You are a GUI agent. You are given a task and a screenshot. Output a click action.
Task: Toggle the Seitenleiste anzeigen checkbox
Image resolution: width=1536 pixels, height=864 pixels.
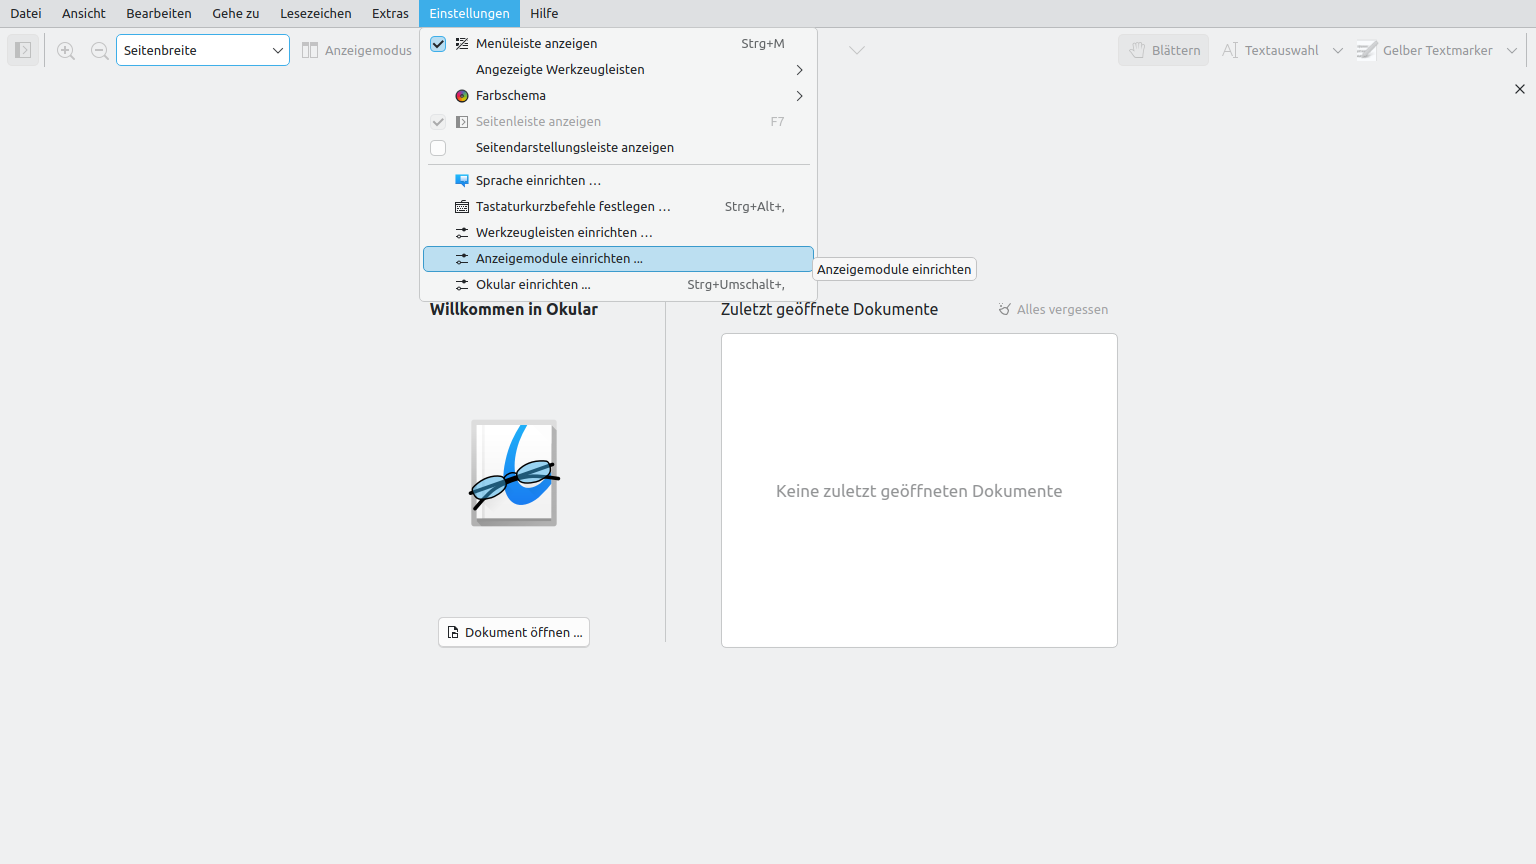point(438,122)
